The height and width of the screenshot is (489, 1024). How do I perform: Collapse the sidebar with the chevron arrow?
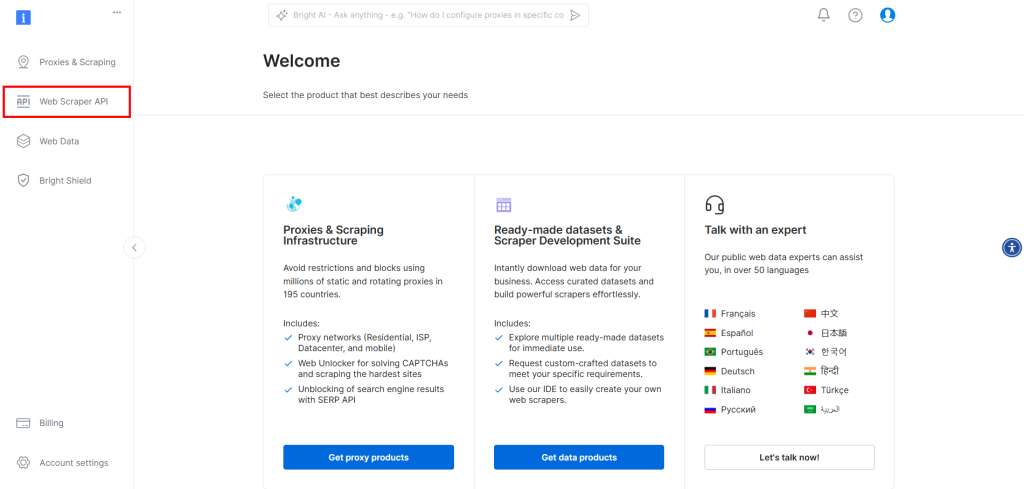tap(135, 247)
